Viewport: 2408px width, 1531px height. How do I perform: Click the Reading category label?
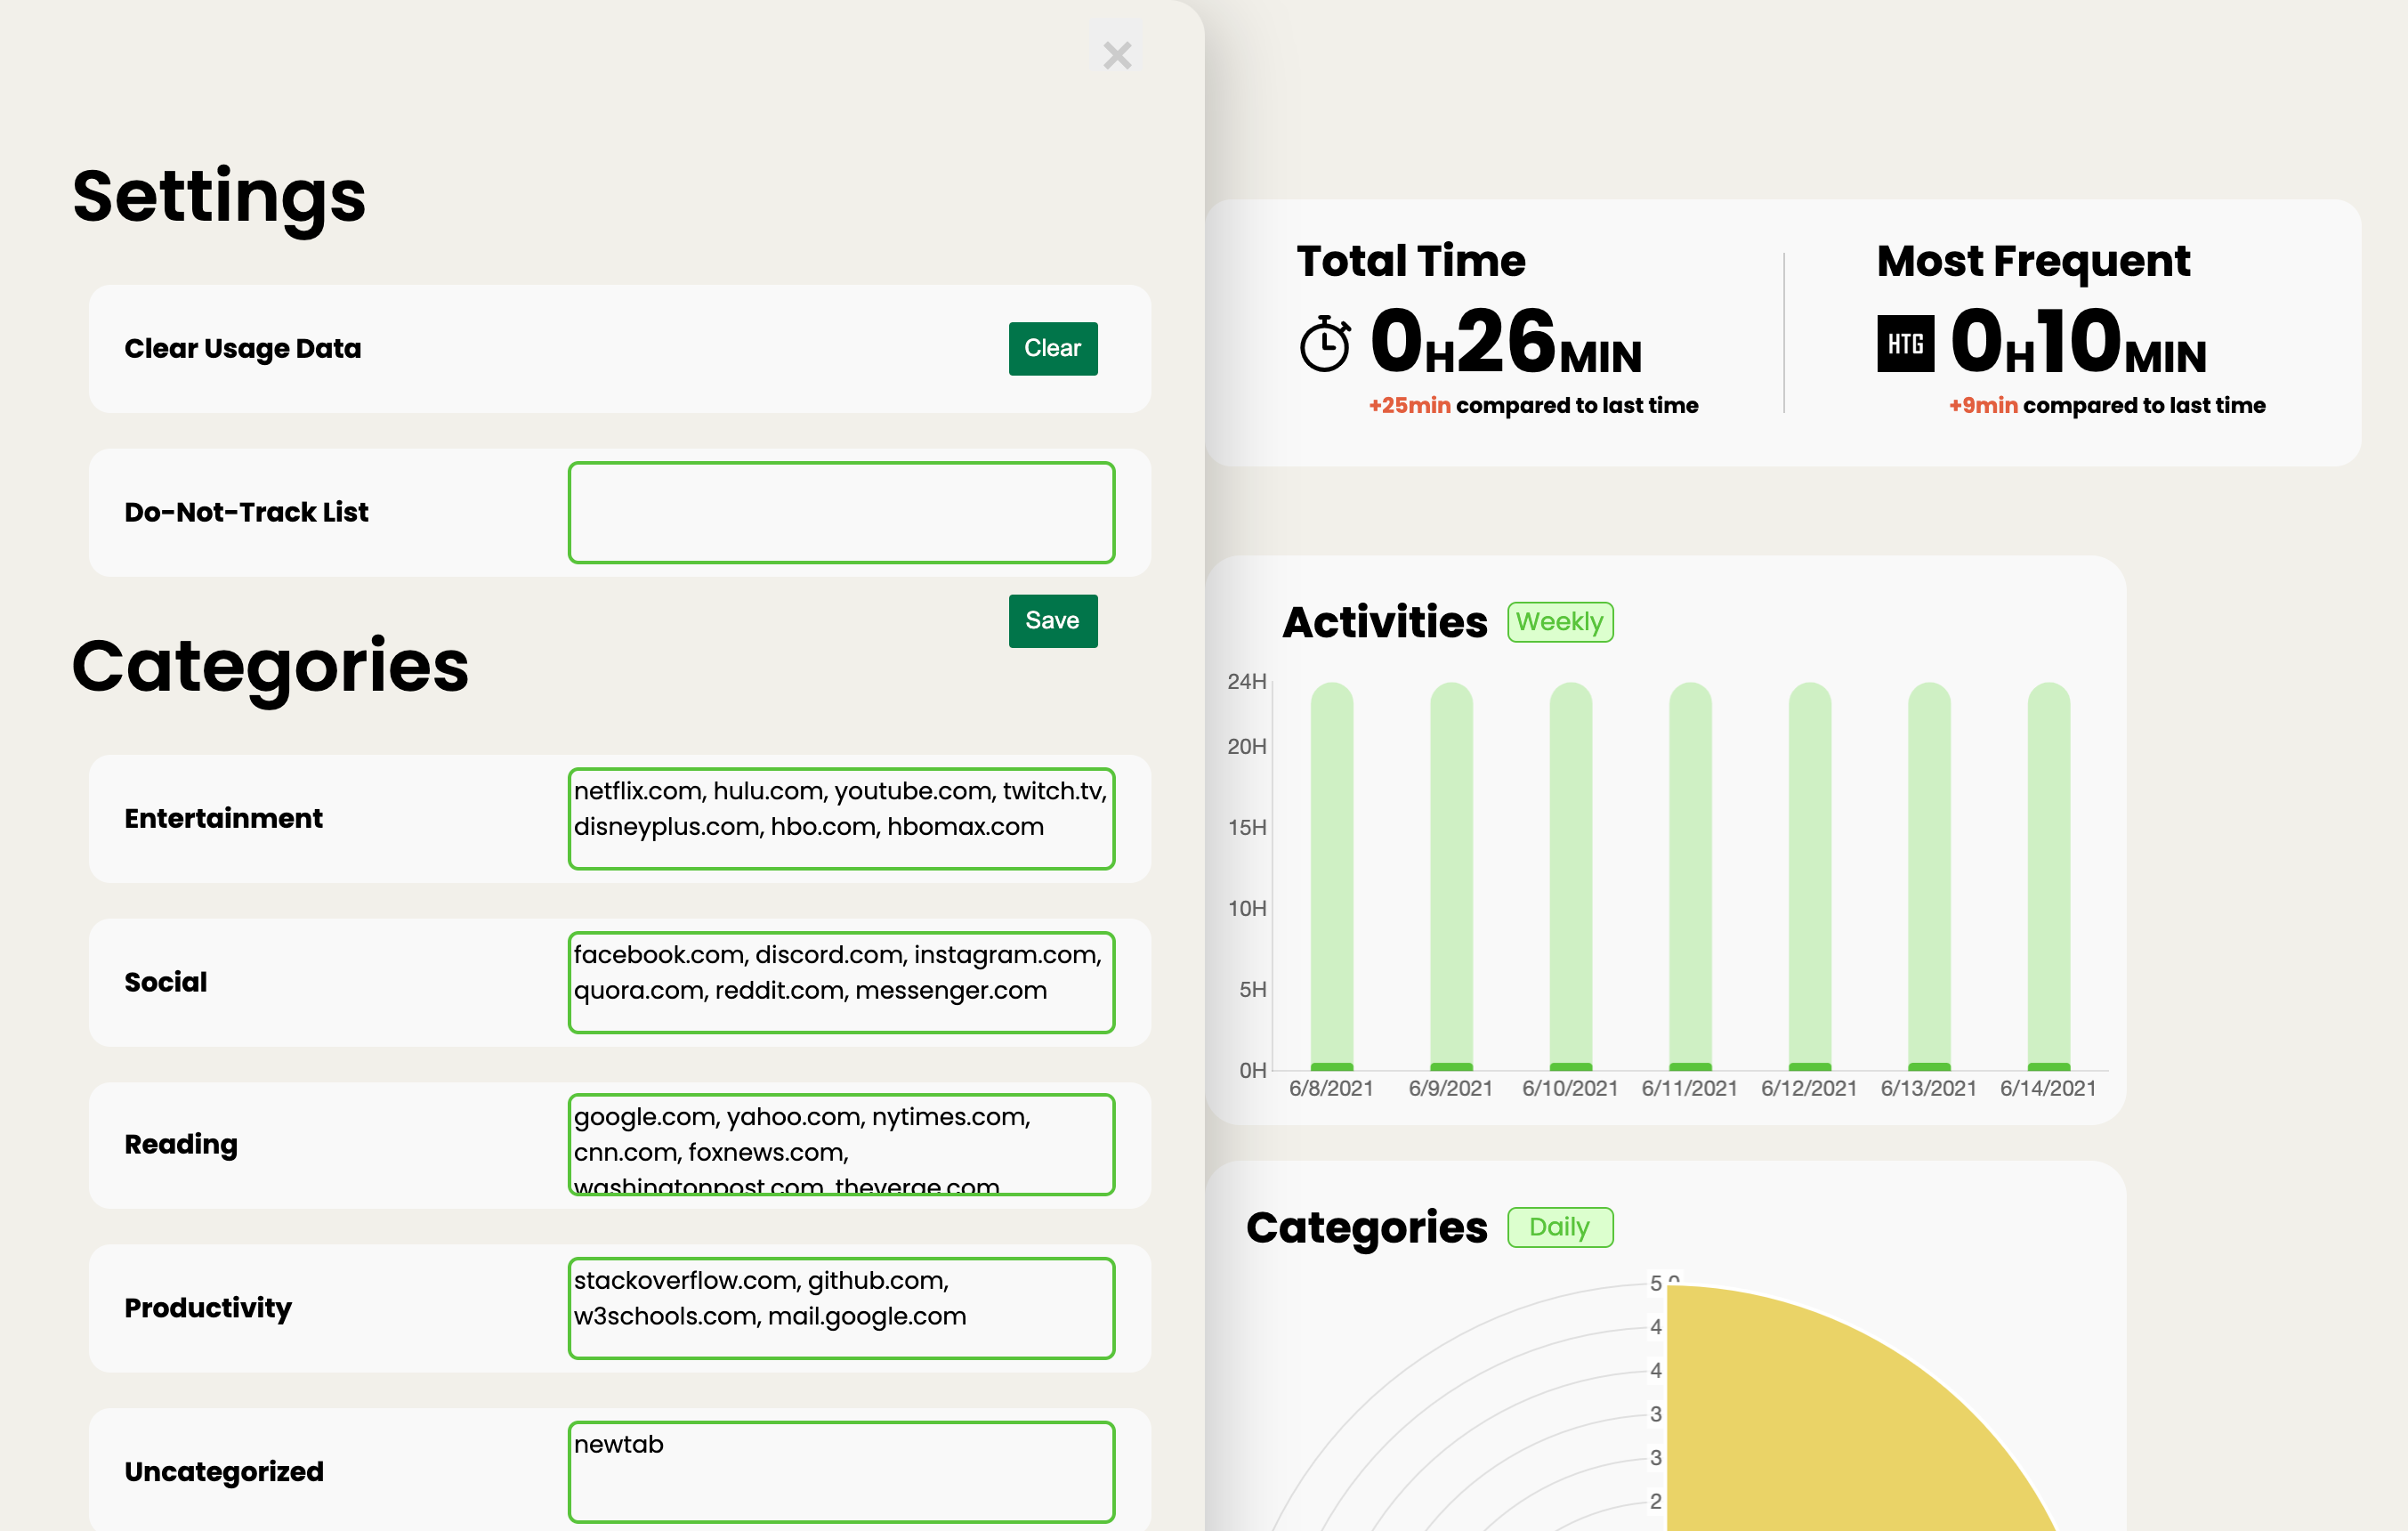pos(181,1144)
